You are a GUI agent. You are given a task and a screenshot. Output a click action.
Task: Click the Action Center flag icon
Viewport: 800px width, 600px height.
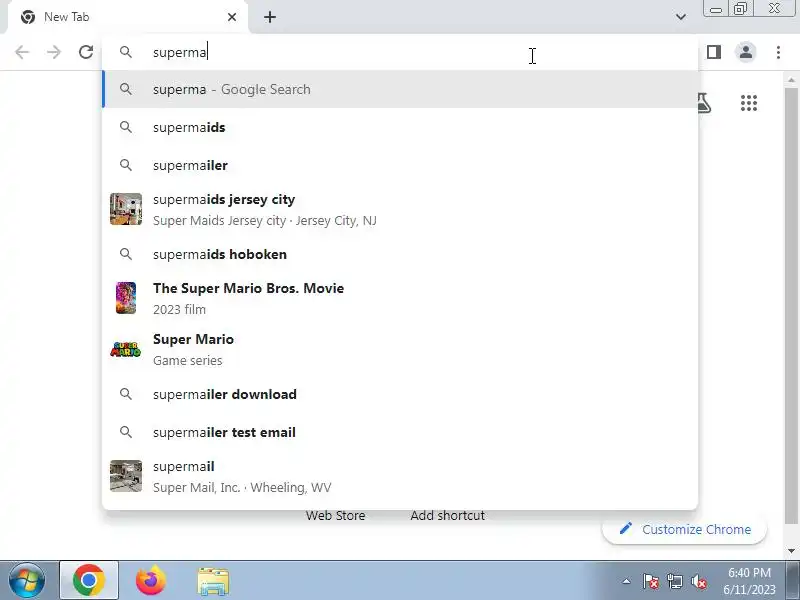coord(651,581)
